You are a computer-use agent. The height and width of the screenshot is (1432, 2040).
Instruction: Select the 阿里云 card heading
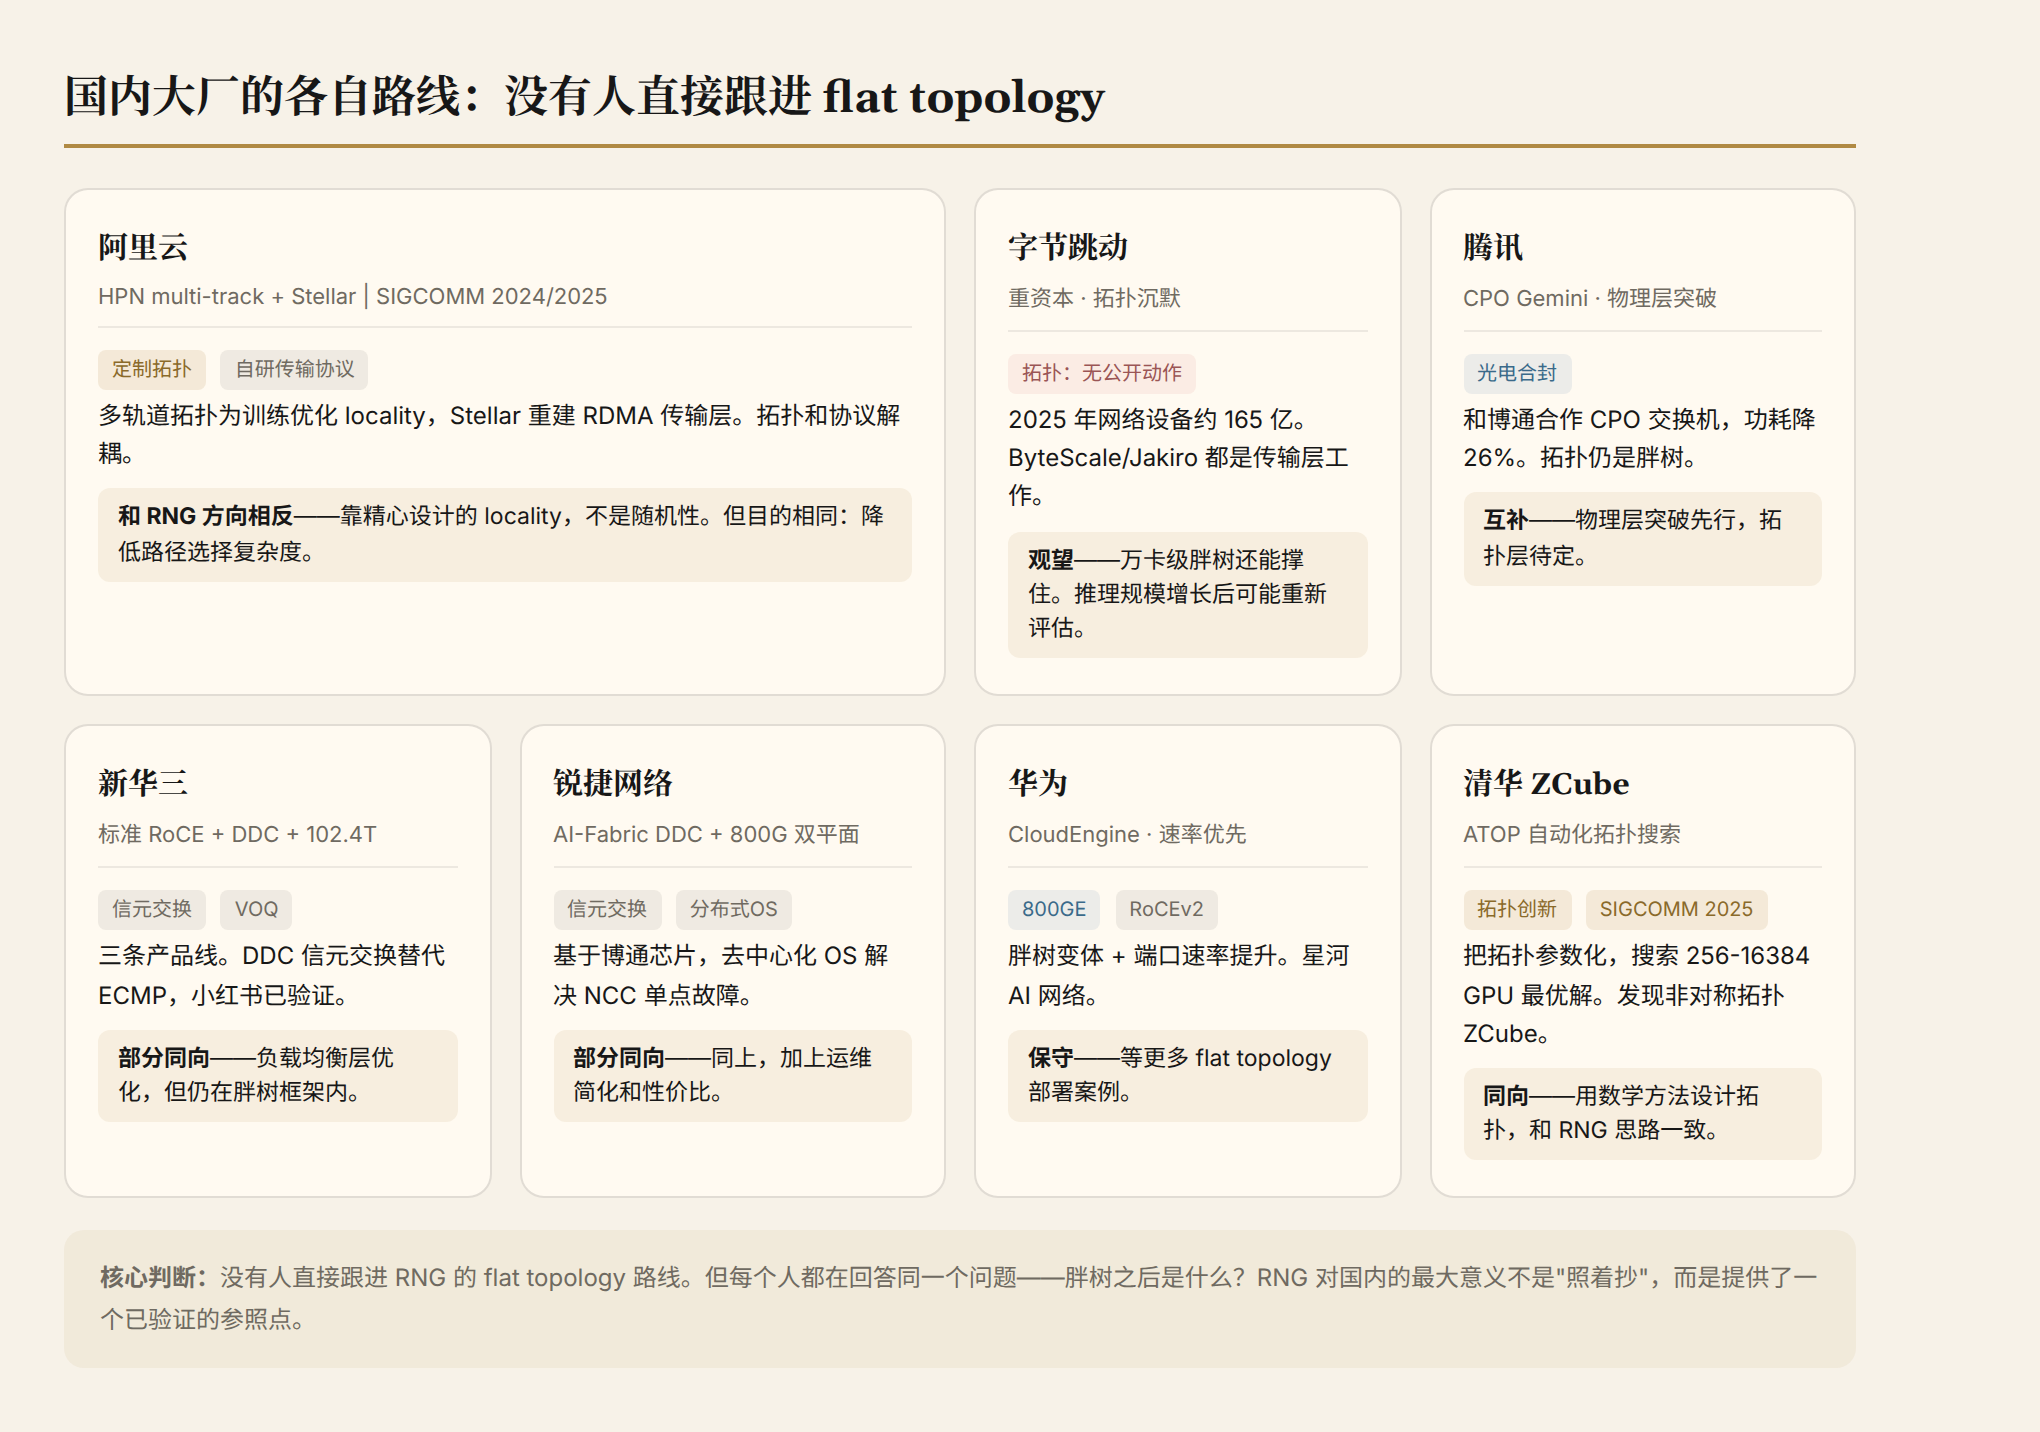(143, 247)
